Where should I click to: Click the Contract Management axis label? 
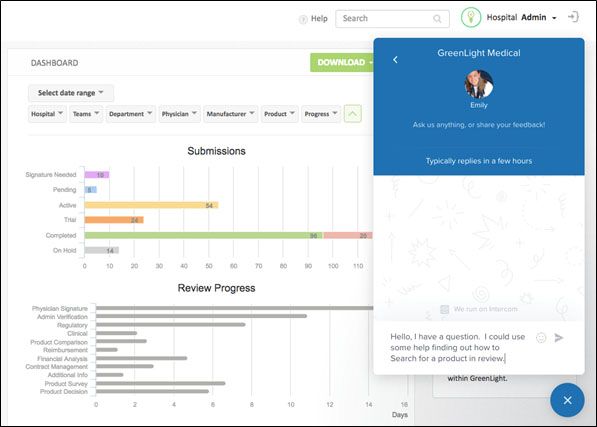56,366
